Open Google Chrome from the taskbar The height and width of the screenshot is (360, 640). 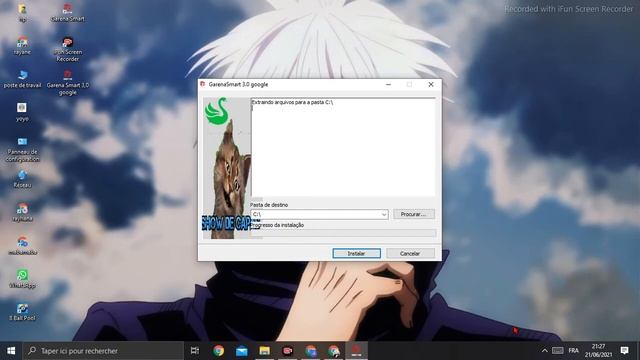(x=218, y=351)
